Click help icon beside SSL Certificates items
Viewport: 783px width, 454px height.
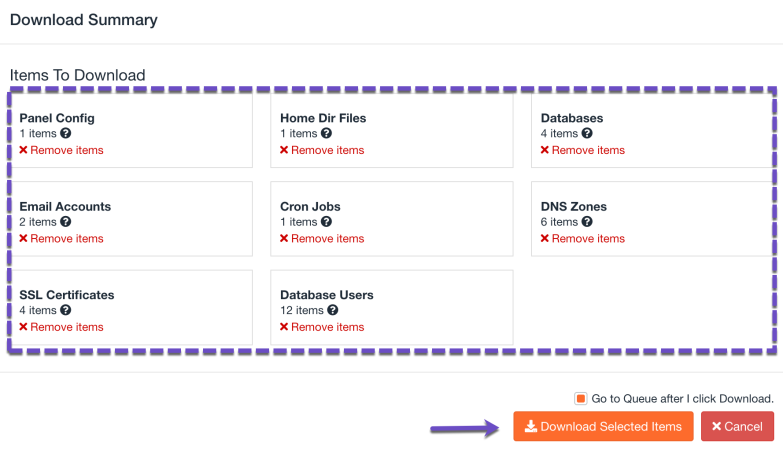[66, 310]
